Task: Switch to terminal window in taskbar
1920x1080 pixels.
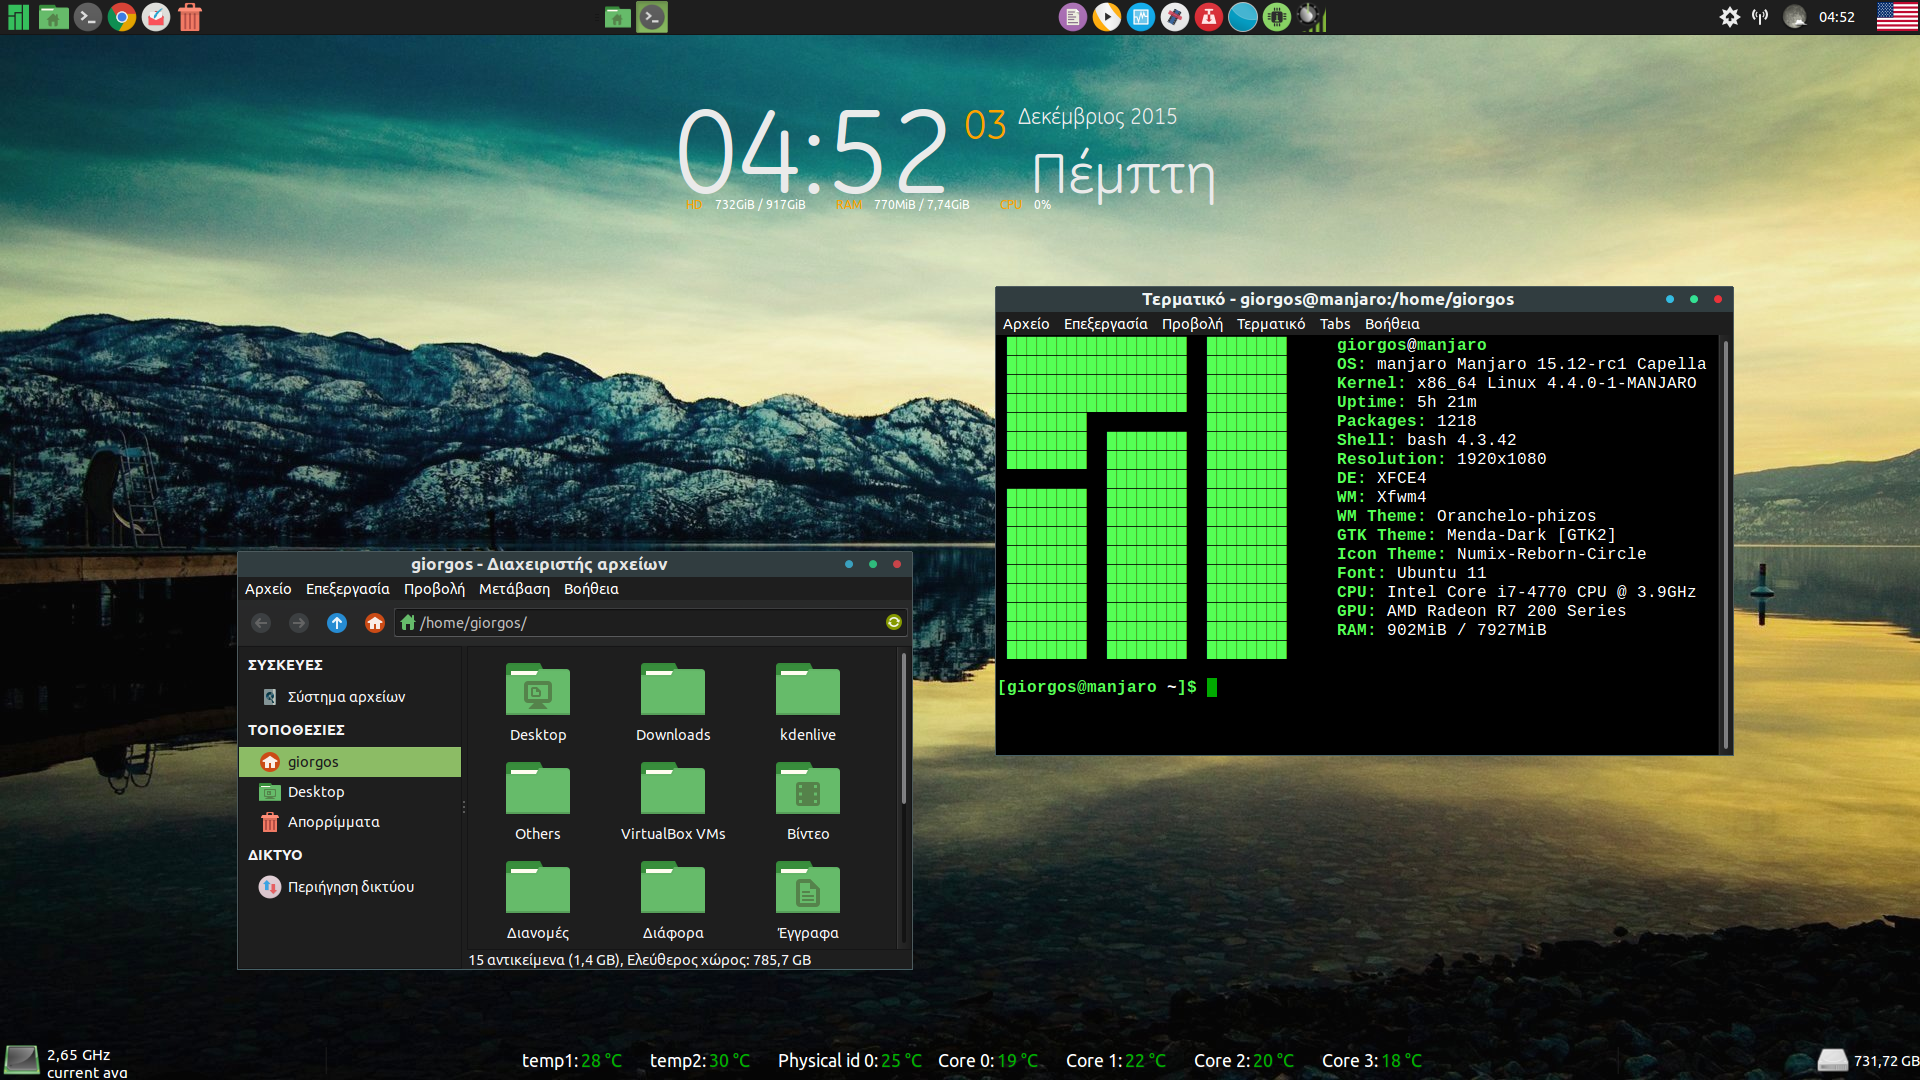Action: pyautogui.click(x=652, y=17)
